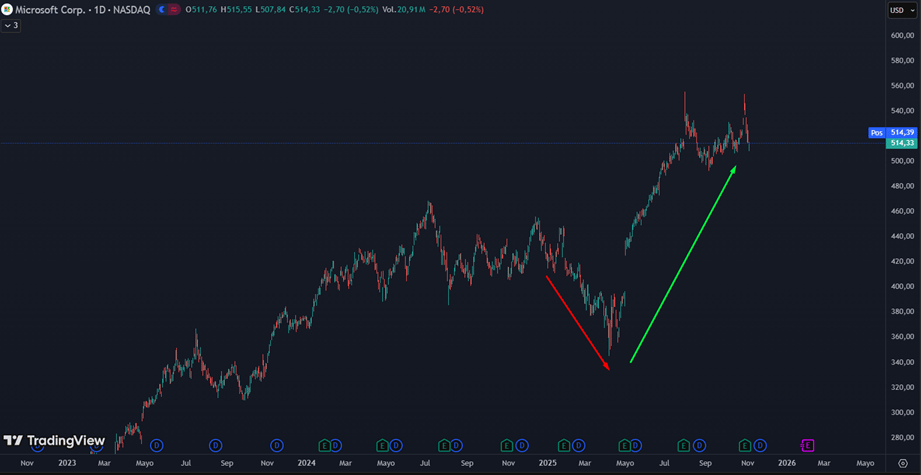Click the Microsoft logo symbol icon
This screenshot has height=475, width=921.
click(x=6, y=10)
